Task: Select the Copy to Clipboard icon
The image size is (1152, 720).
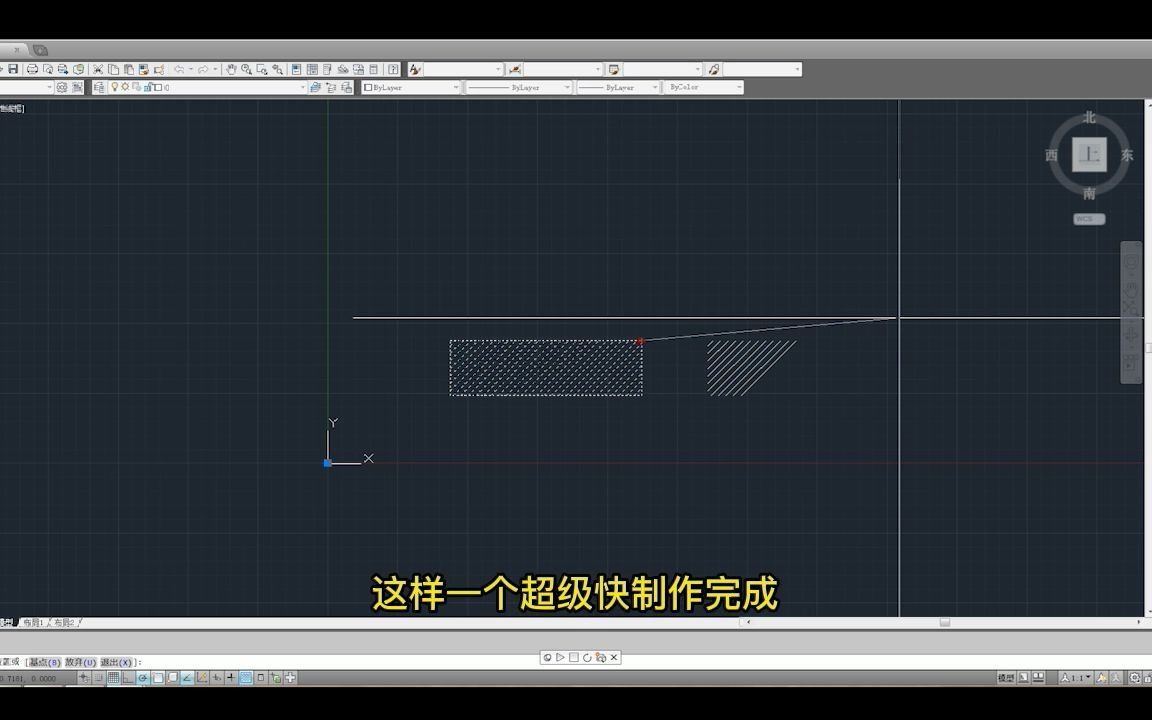Action: tap(115, 69)
